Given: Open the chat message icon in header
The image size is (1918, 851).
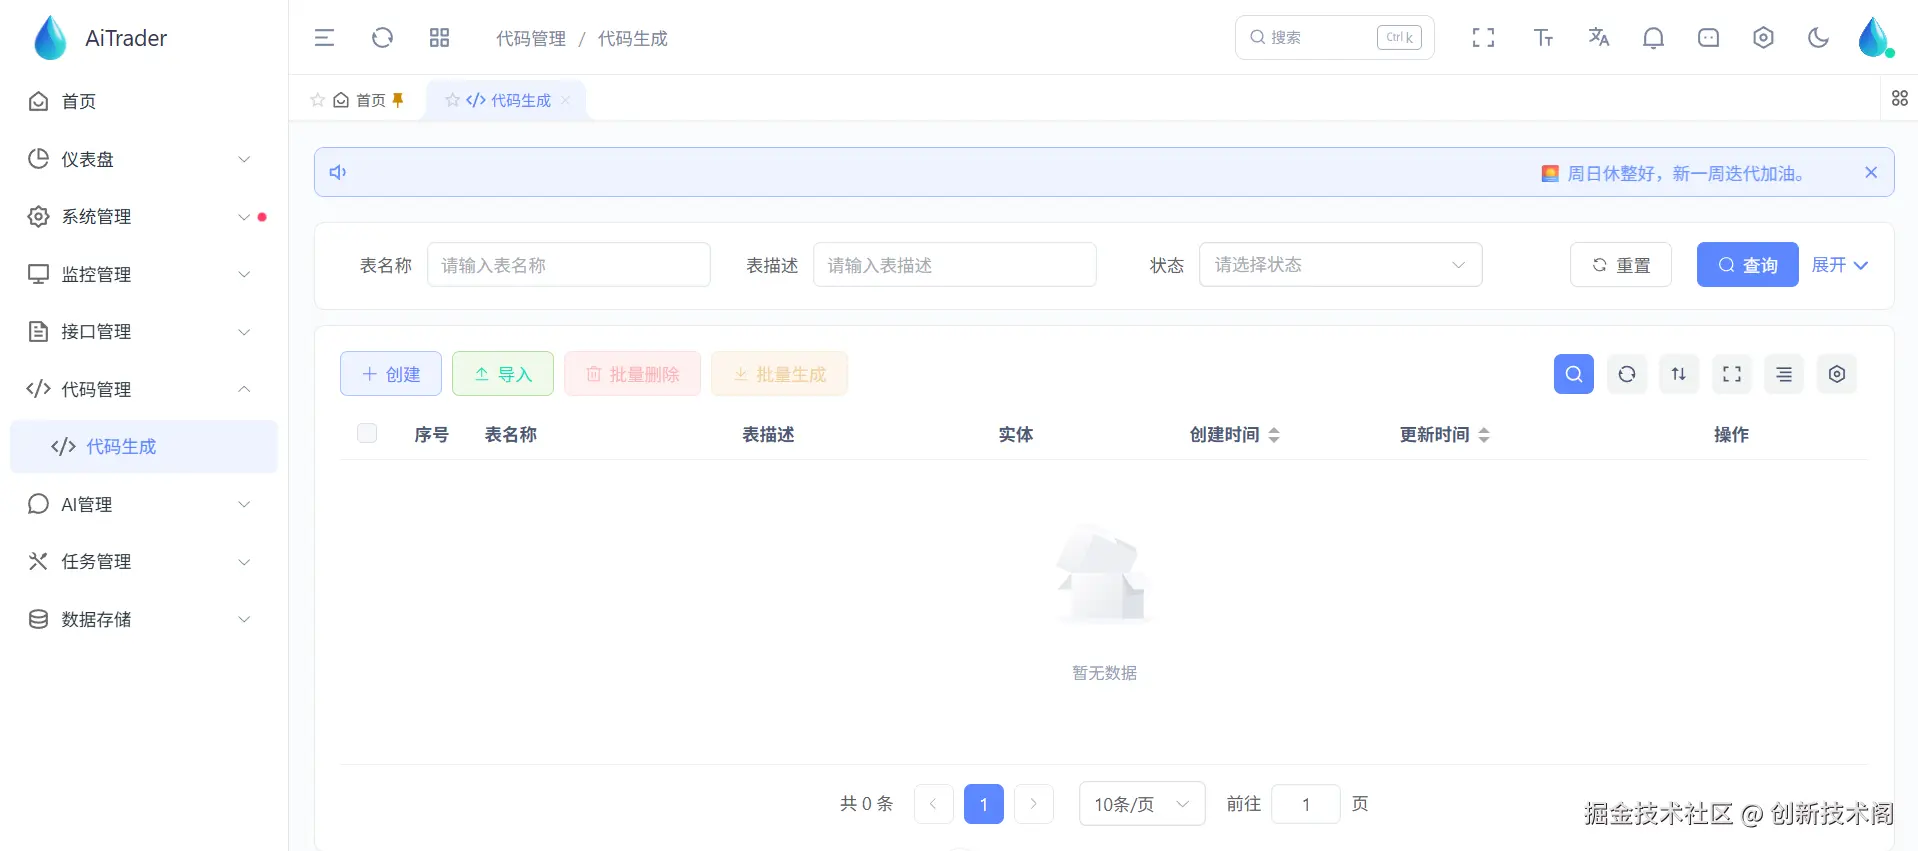Looking at the screenshot, I should [1708, 38].
